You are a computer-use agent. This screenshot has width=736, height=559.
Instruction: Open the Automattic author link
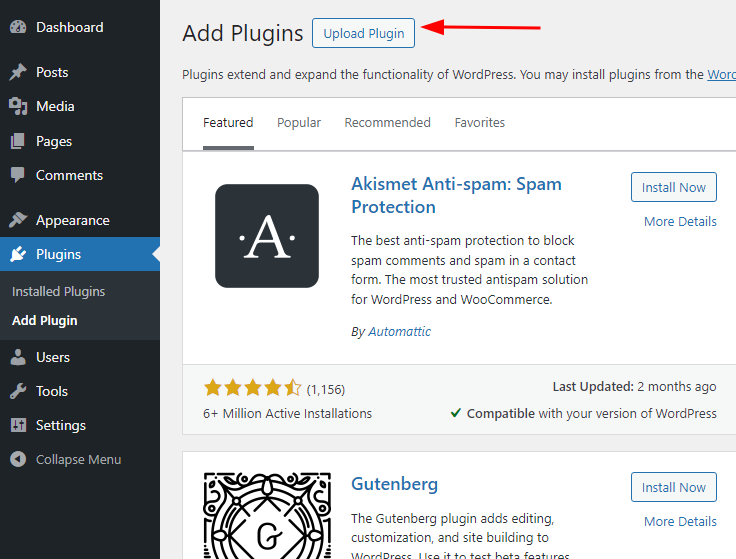[399, 332]
